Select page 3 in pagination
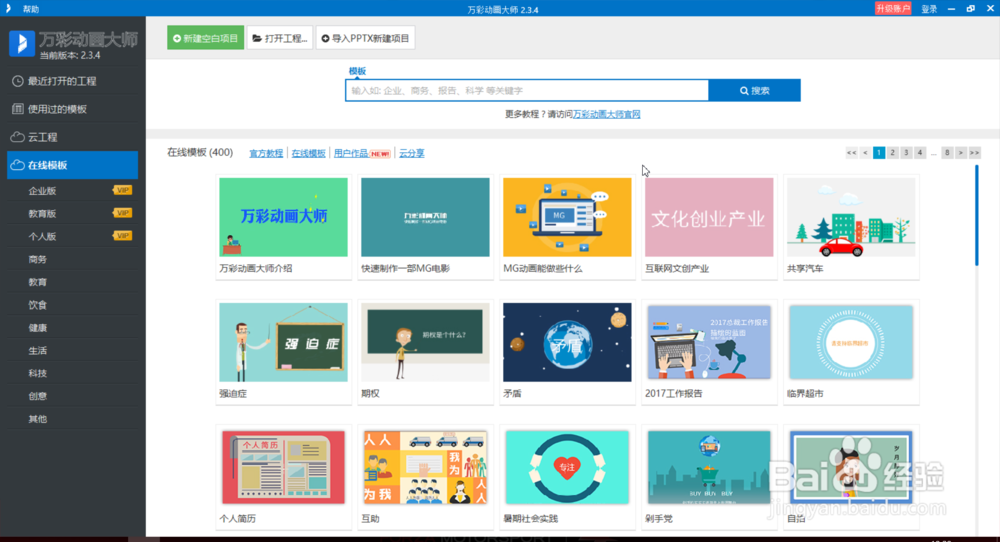 [906, 152]
